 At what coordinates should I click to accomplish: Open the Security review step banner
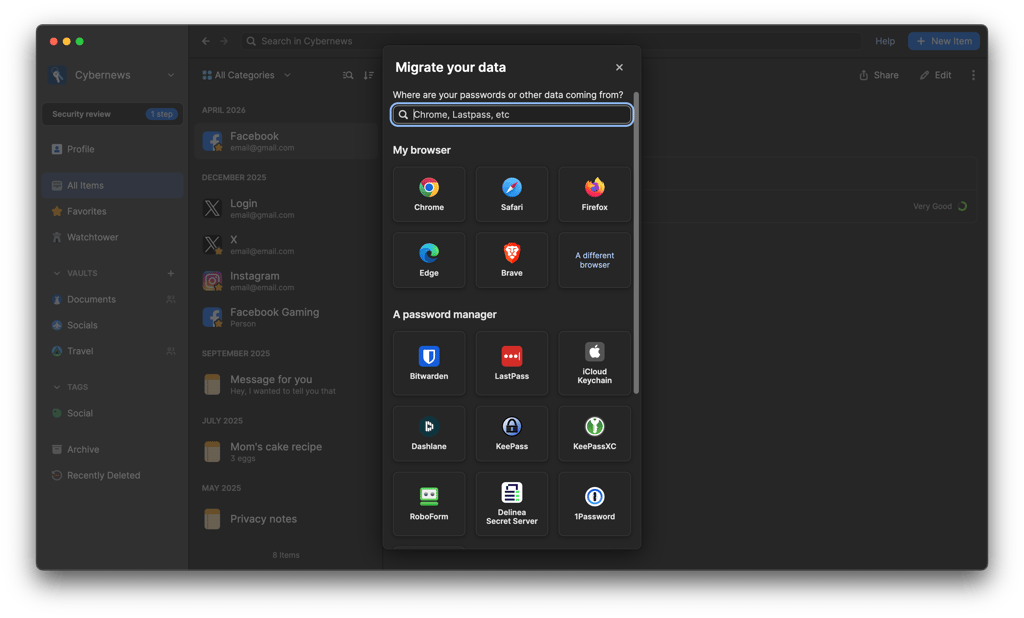click(112, 114)
